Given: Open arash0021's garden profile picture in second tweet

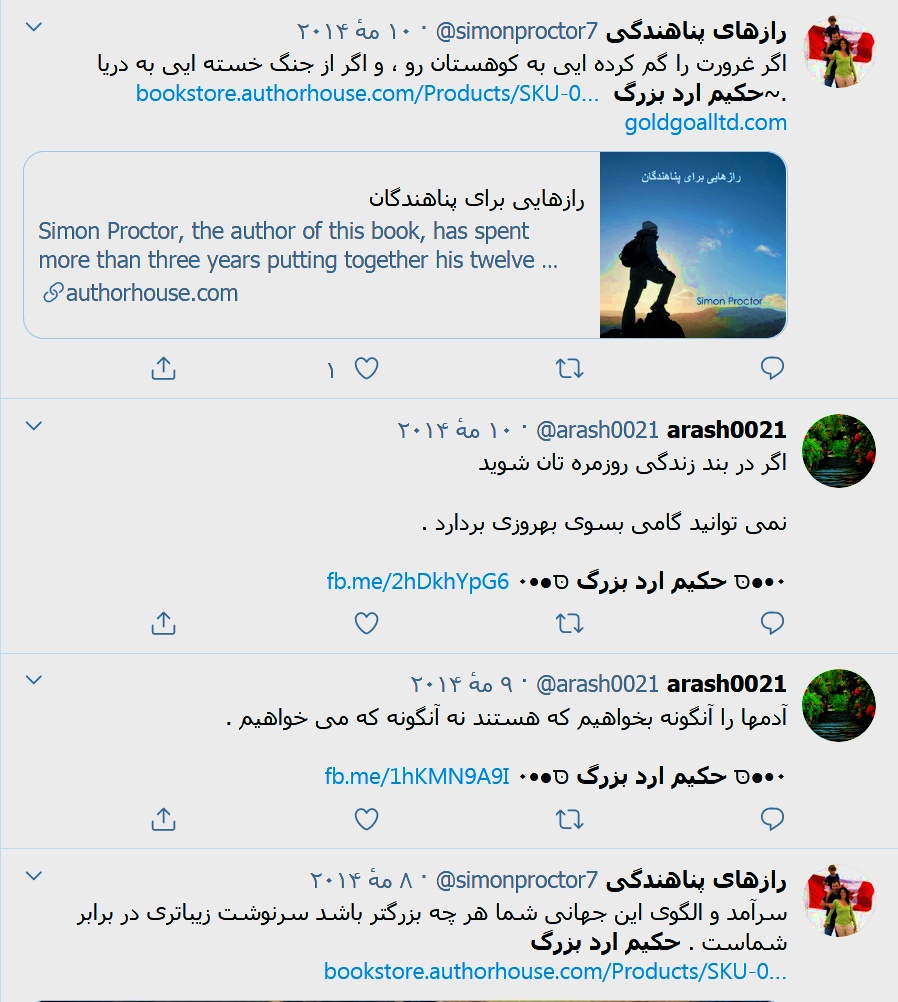Looking at the screenshot, I should click(x=839, y=451).
